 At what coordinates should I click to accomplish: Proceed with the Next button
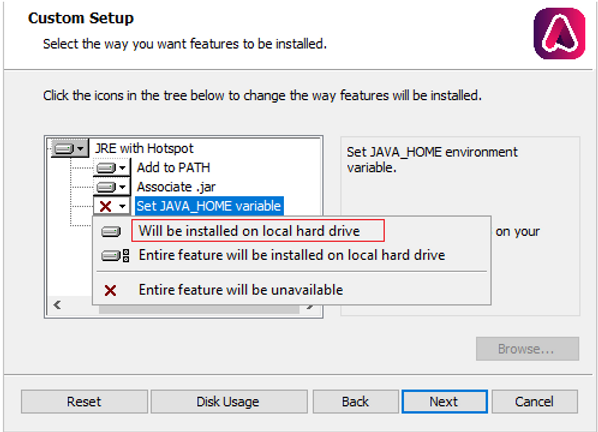[x=444, y=401]
